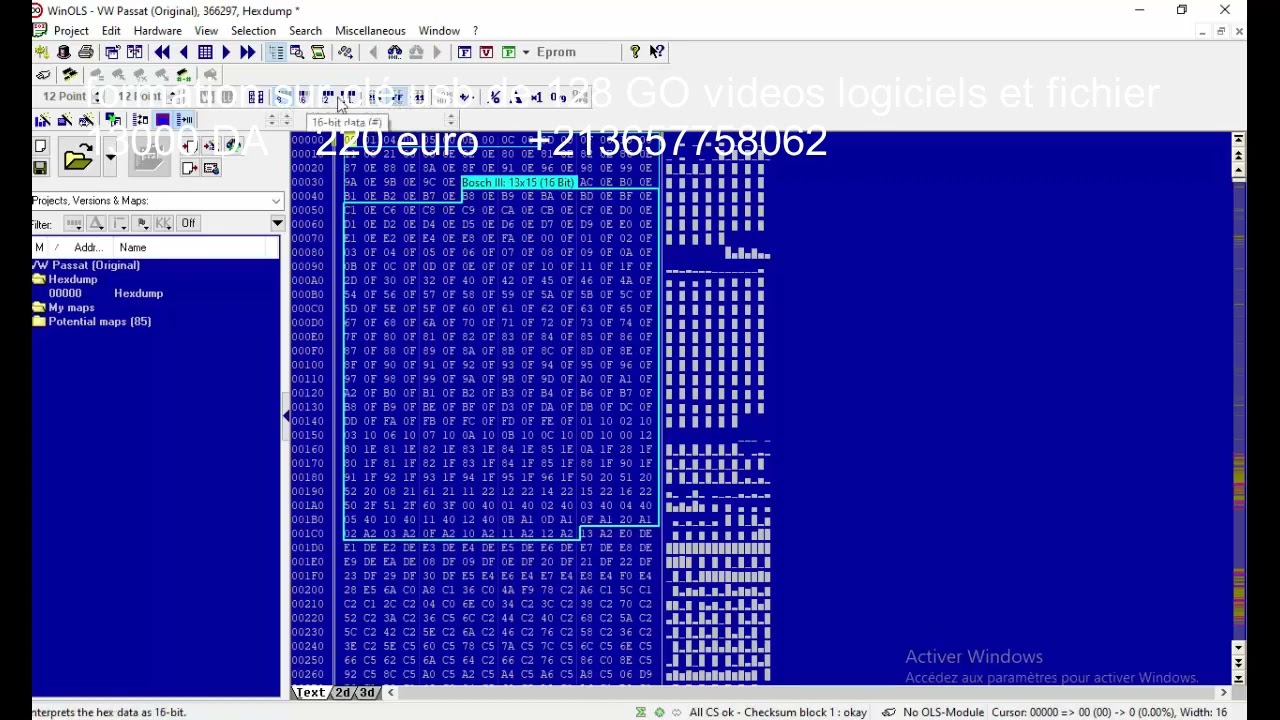Click the F window icon
The image size is (1280, 720).
465,52
